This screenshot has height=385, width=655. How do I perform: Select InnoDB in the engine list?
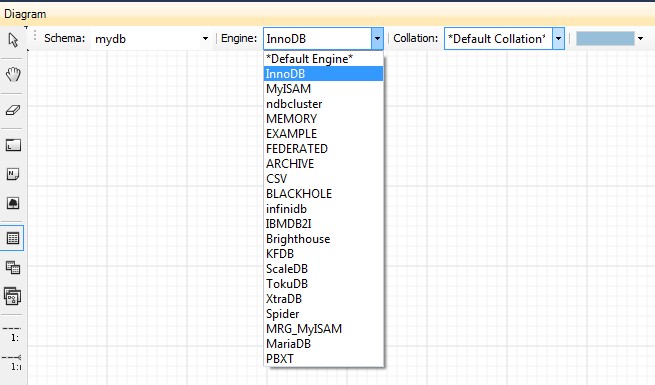[324, 74]
